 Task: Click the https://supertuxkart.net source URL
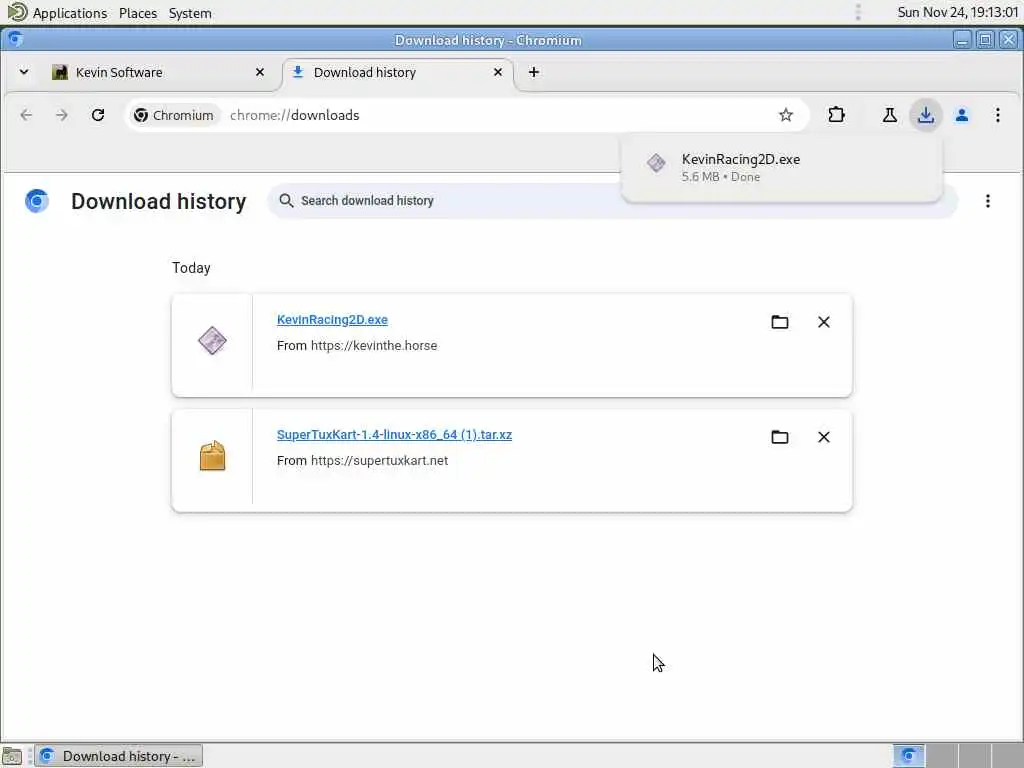pyautogui.click(x=379, y=460)
